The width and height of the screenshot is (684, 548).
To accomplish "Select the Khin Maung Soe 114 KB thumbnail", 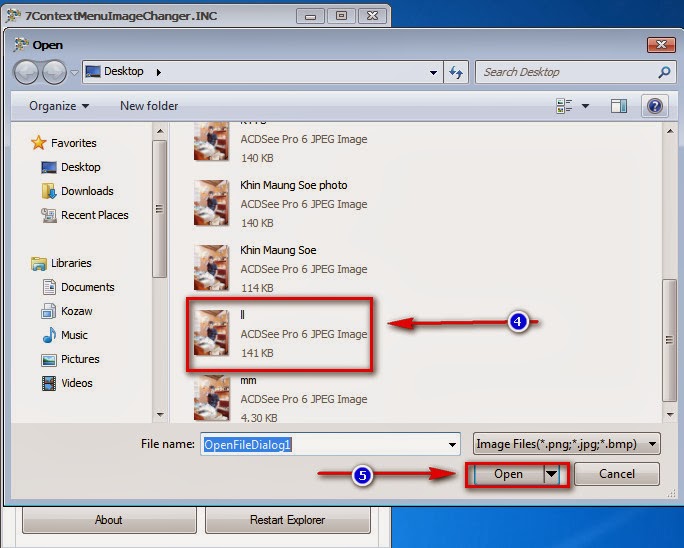I will (212, 268).
